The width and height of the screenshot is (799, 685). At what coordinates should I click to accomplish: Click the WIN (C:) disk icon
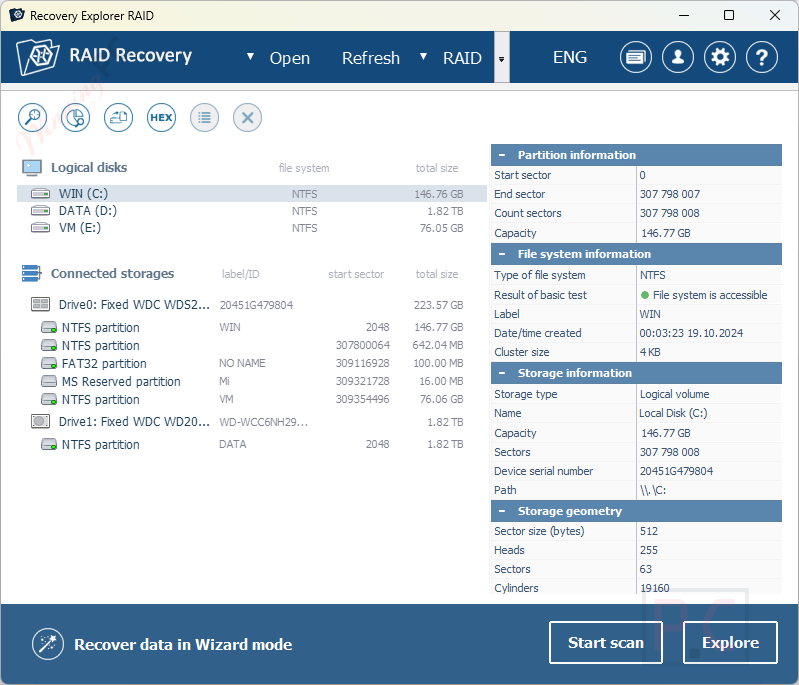tap(40, 194)
